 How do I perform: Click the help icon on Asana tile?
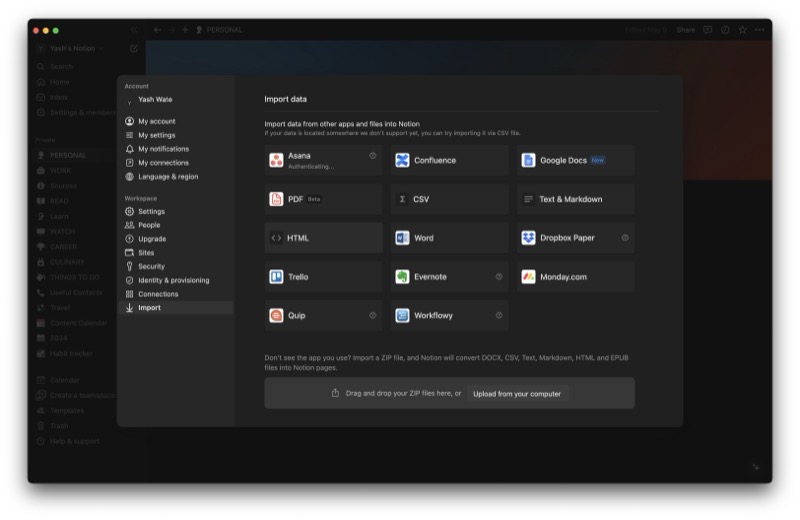372,156
